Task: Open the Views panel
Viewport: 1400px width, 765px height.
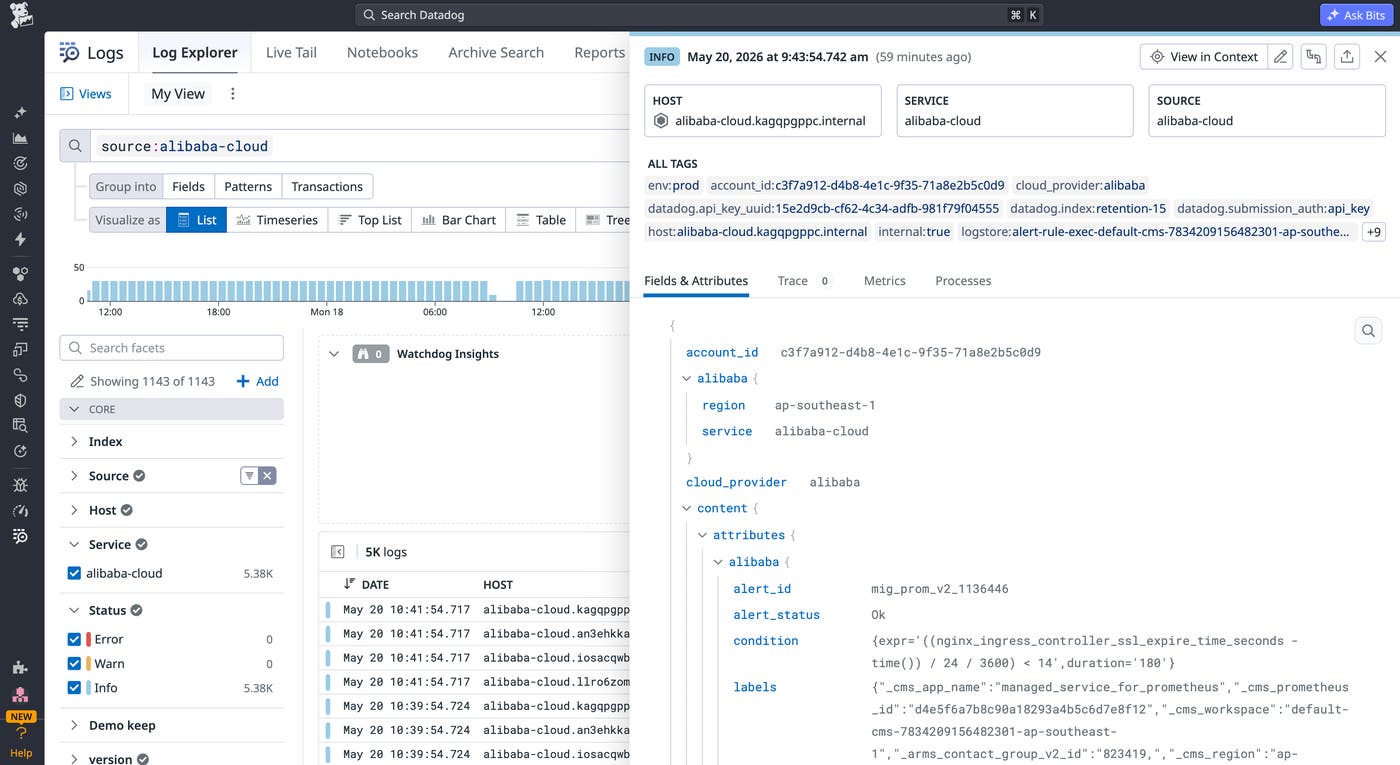Action: 86,94
